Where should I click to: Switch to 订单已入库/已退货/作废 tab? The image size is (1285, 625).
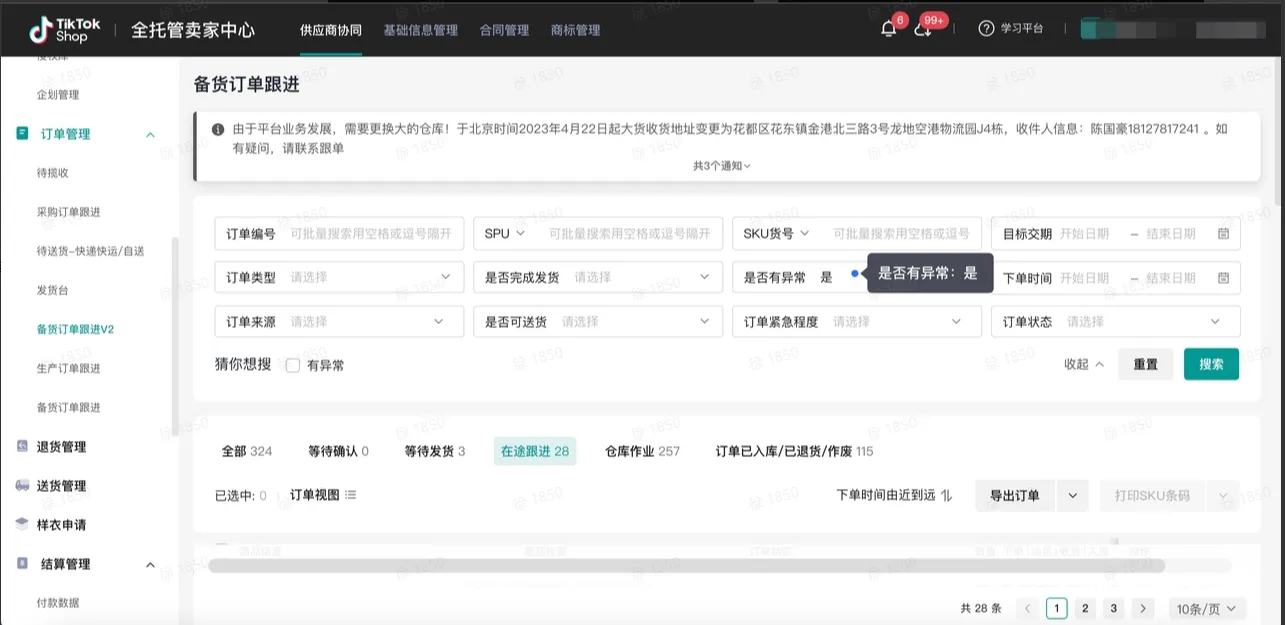pos(794,451)
